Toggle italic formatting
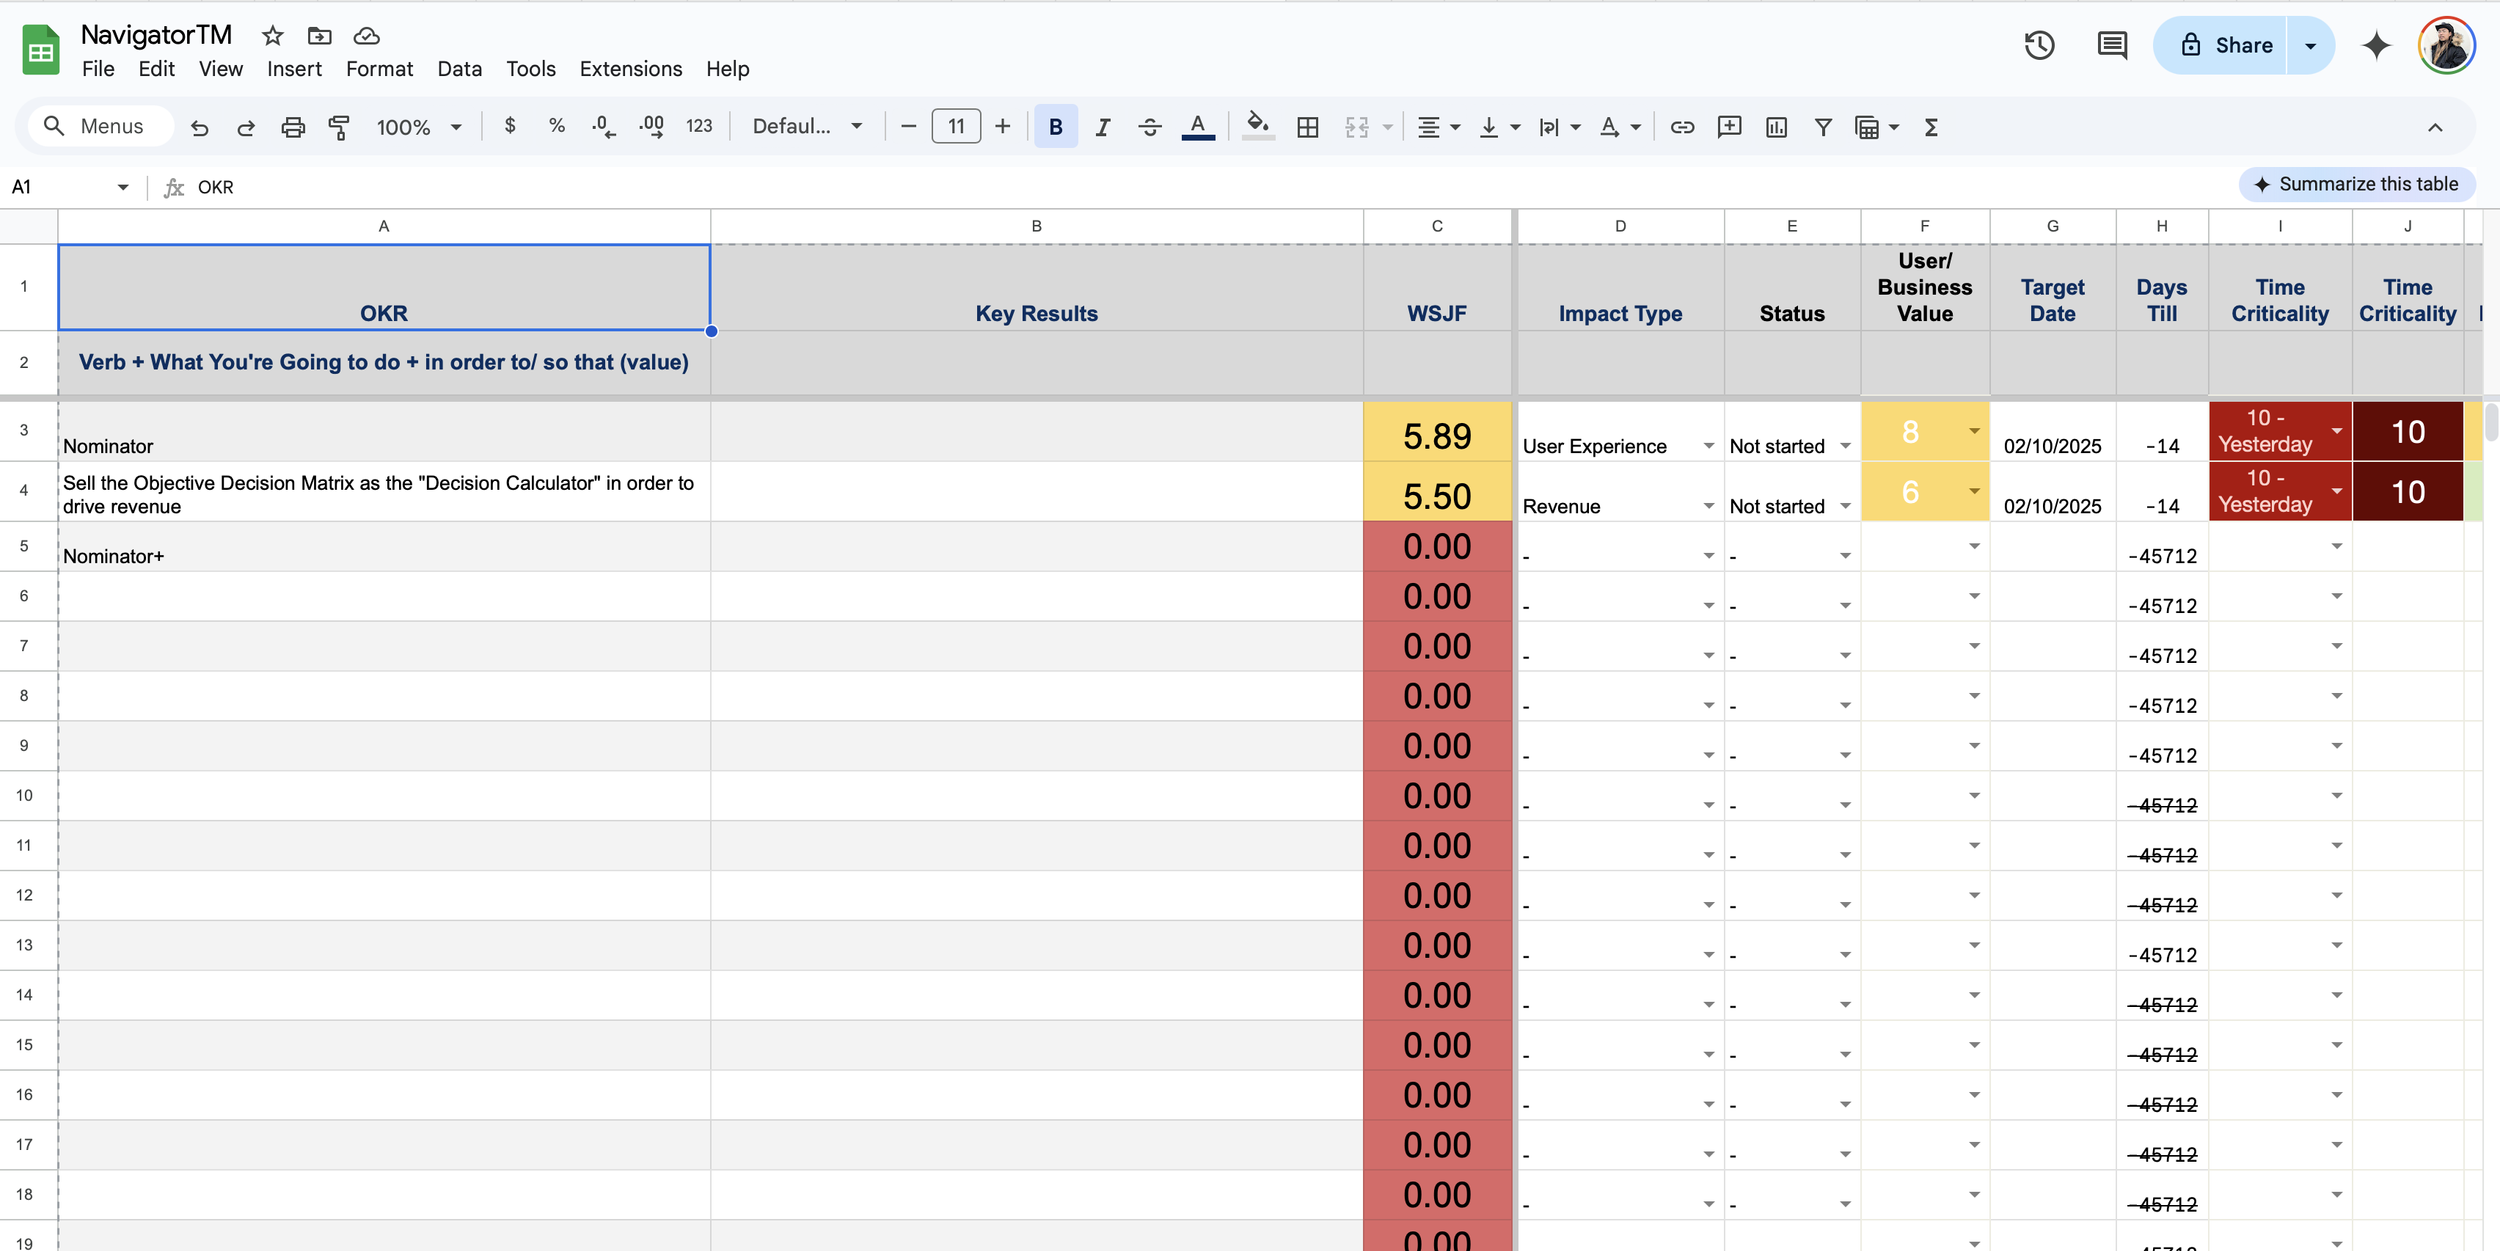 [x=1103, y=127]
